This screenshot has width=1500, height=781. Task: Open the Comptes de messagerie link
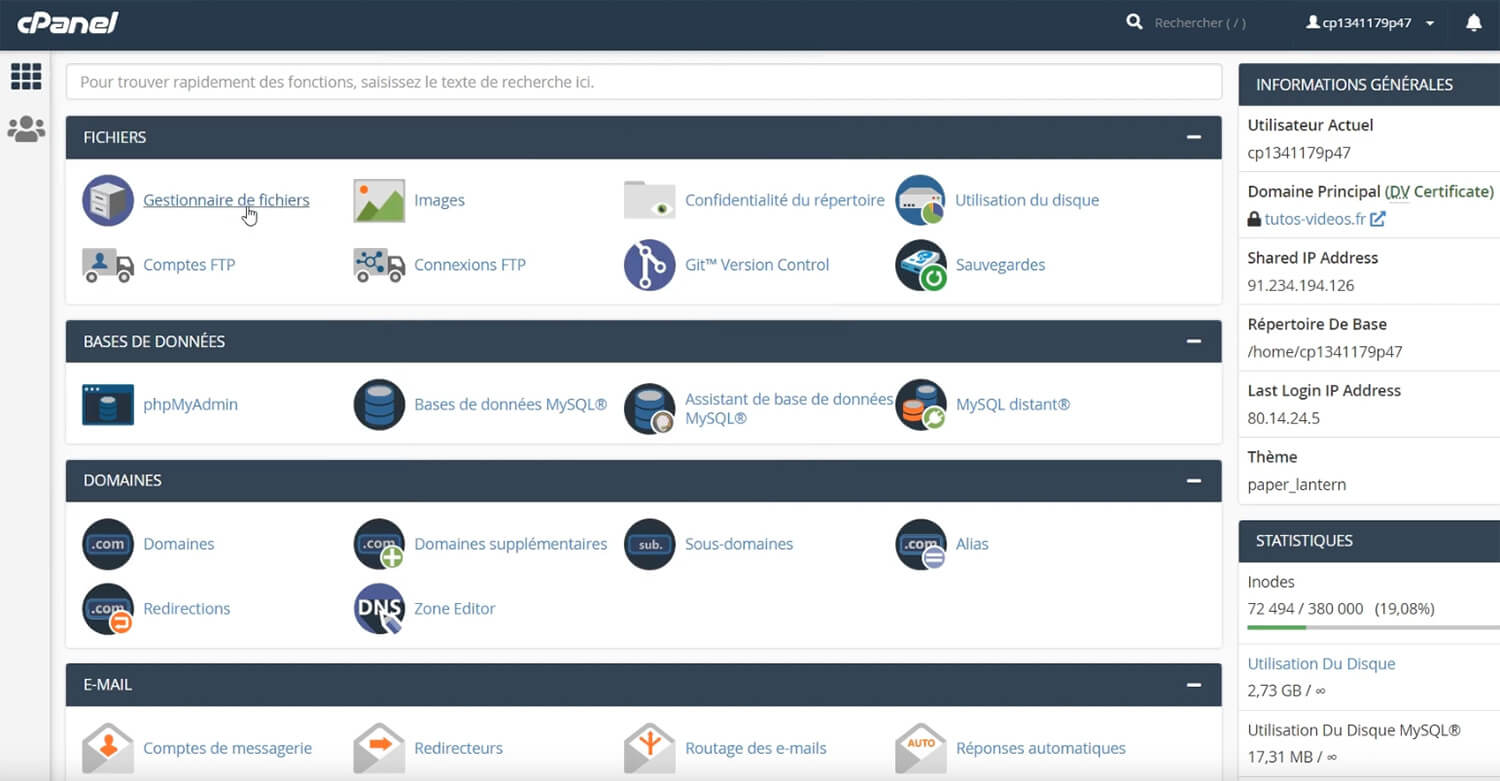tap(227, 748)
